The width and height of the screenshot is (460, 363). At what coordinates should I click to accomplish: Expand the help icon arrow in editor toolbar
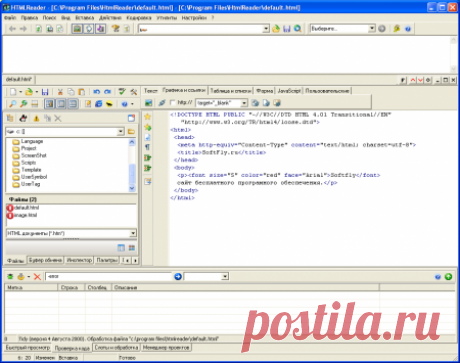132,104
